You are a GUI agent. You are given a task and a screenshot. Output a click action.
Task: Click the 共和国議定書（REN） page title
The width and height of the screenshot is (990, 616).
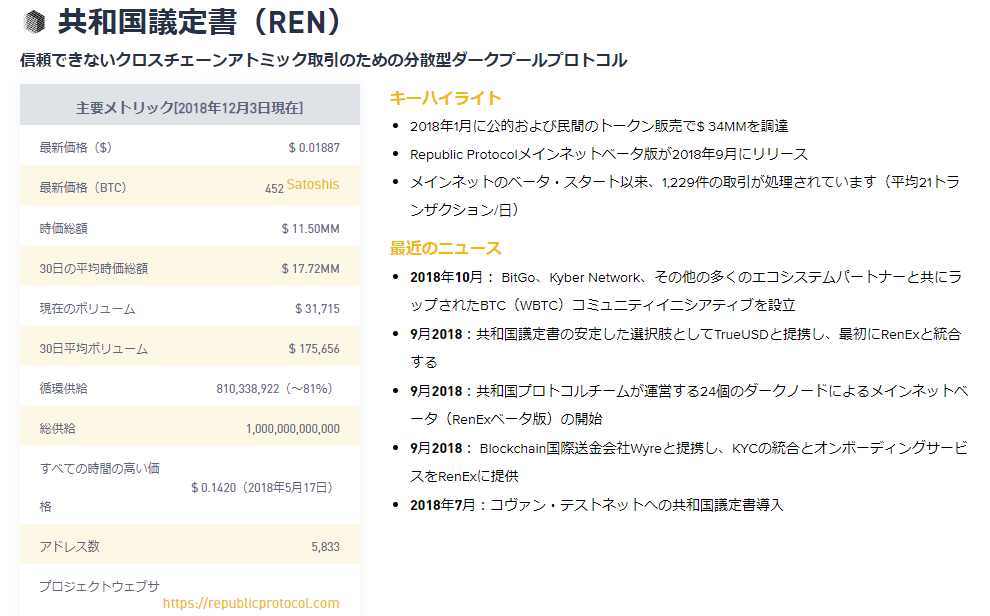tap(200, 21)
